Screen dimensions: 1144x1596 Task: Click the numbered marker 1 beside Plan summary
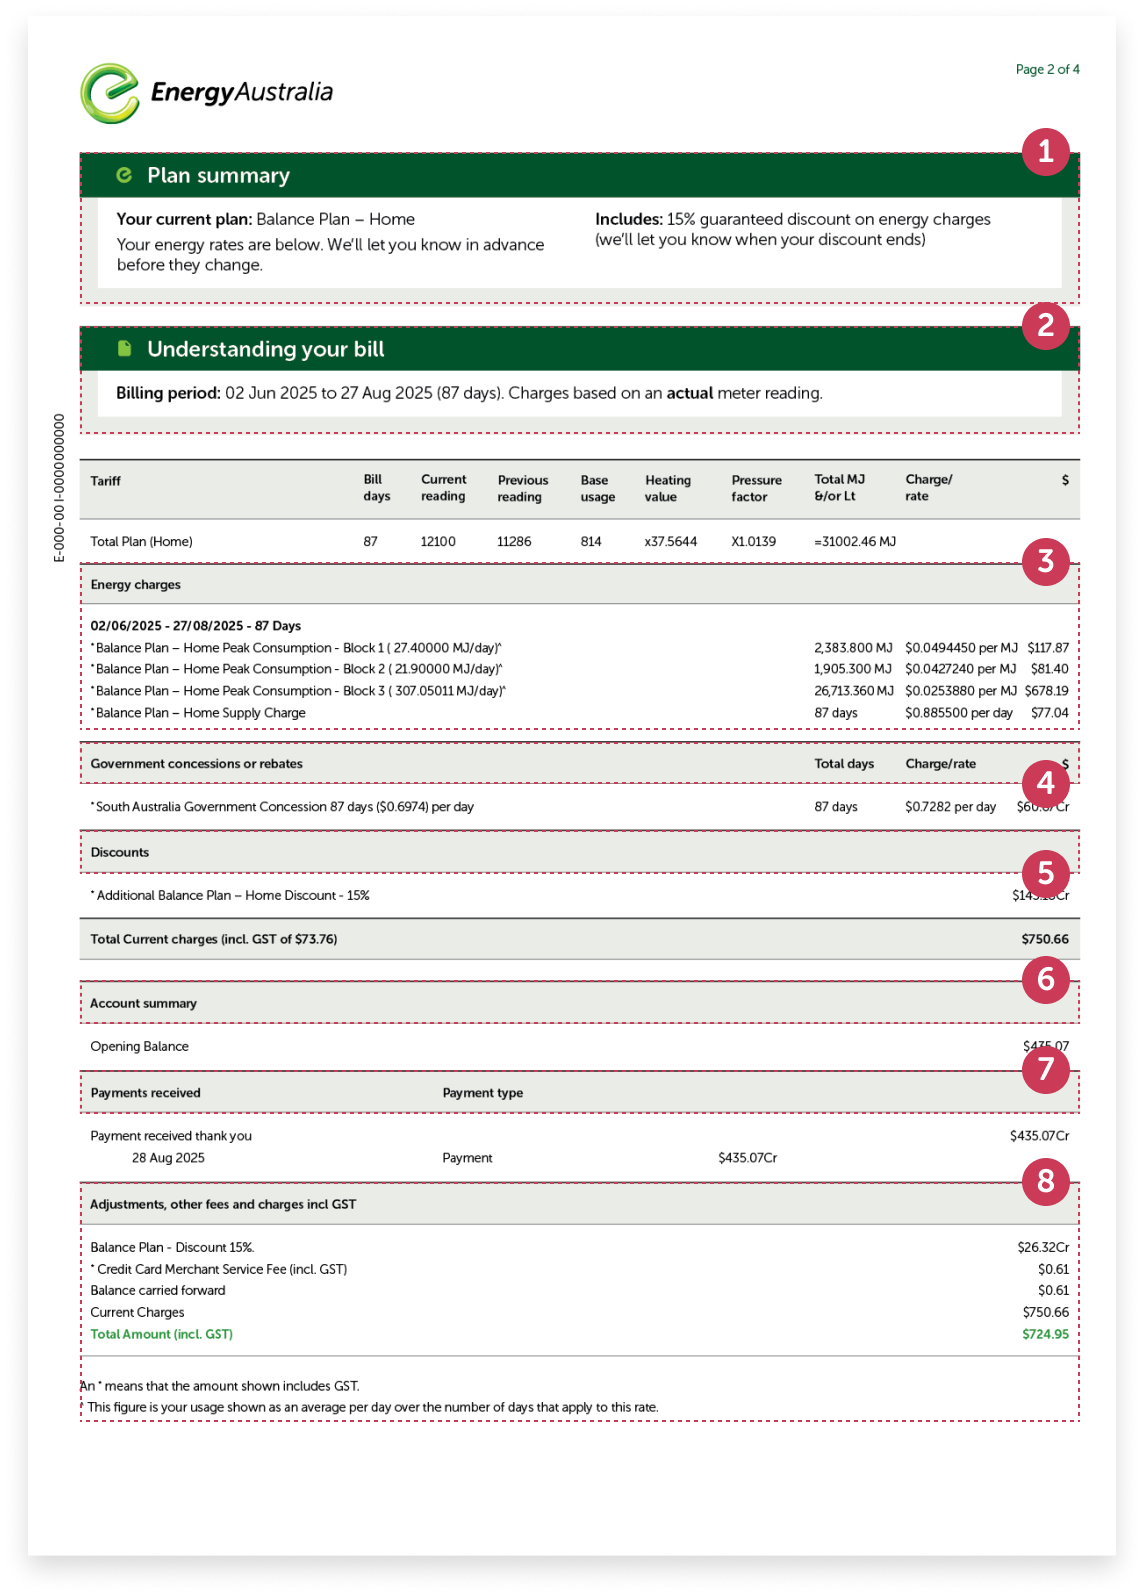(1045, 153)
